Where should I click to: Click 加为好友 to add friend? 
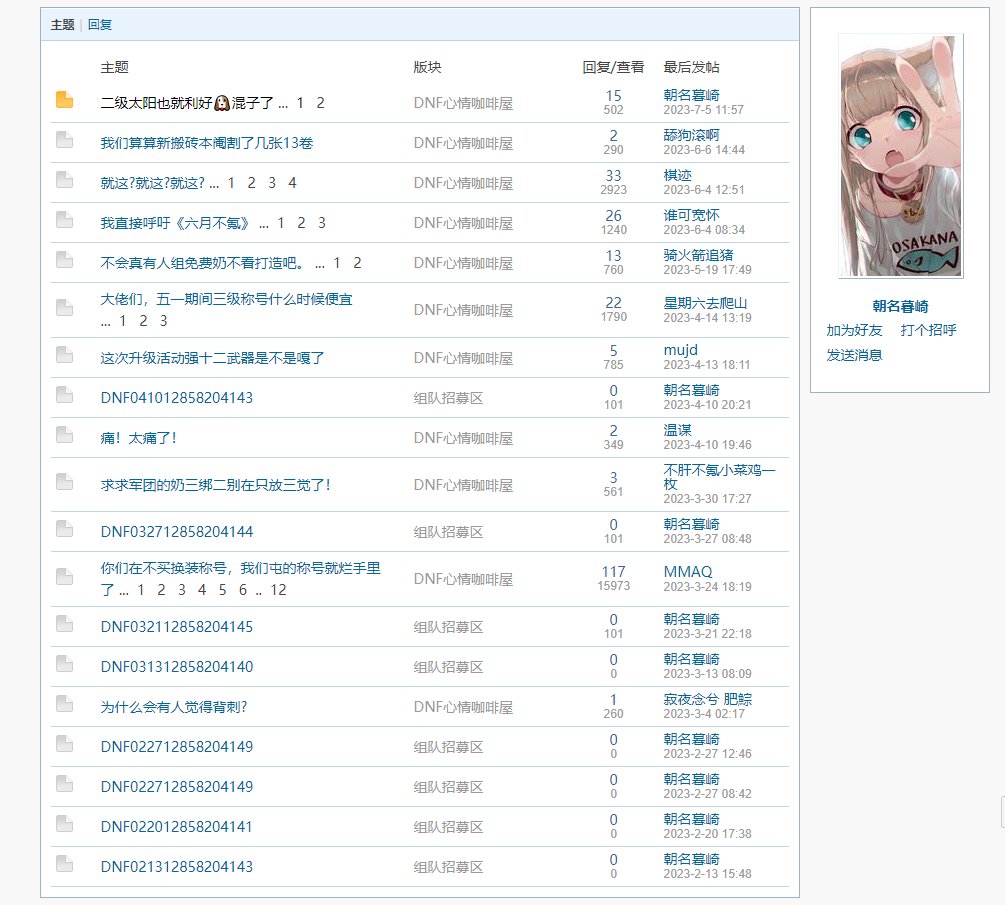tap(854, 330)
